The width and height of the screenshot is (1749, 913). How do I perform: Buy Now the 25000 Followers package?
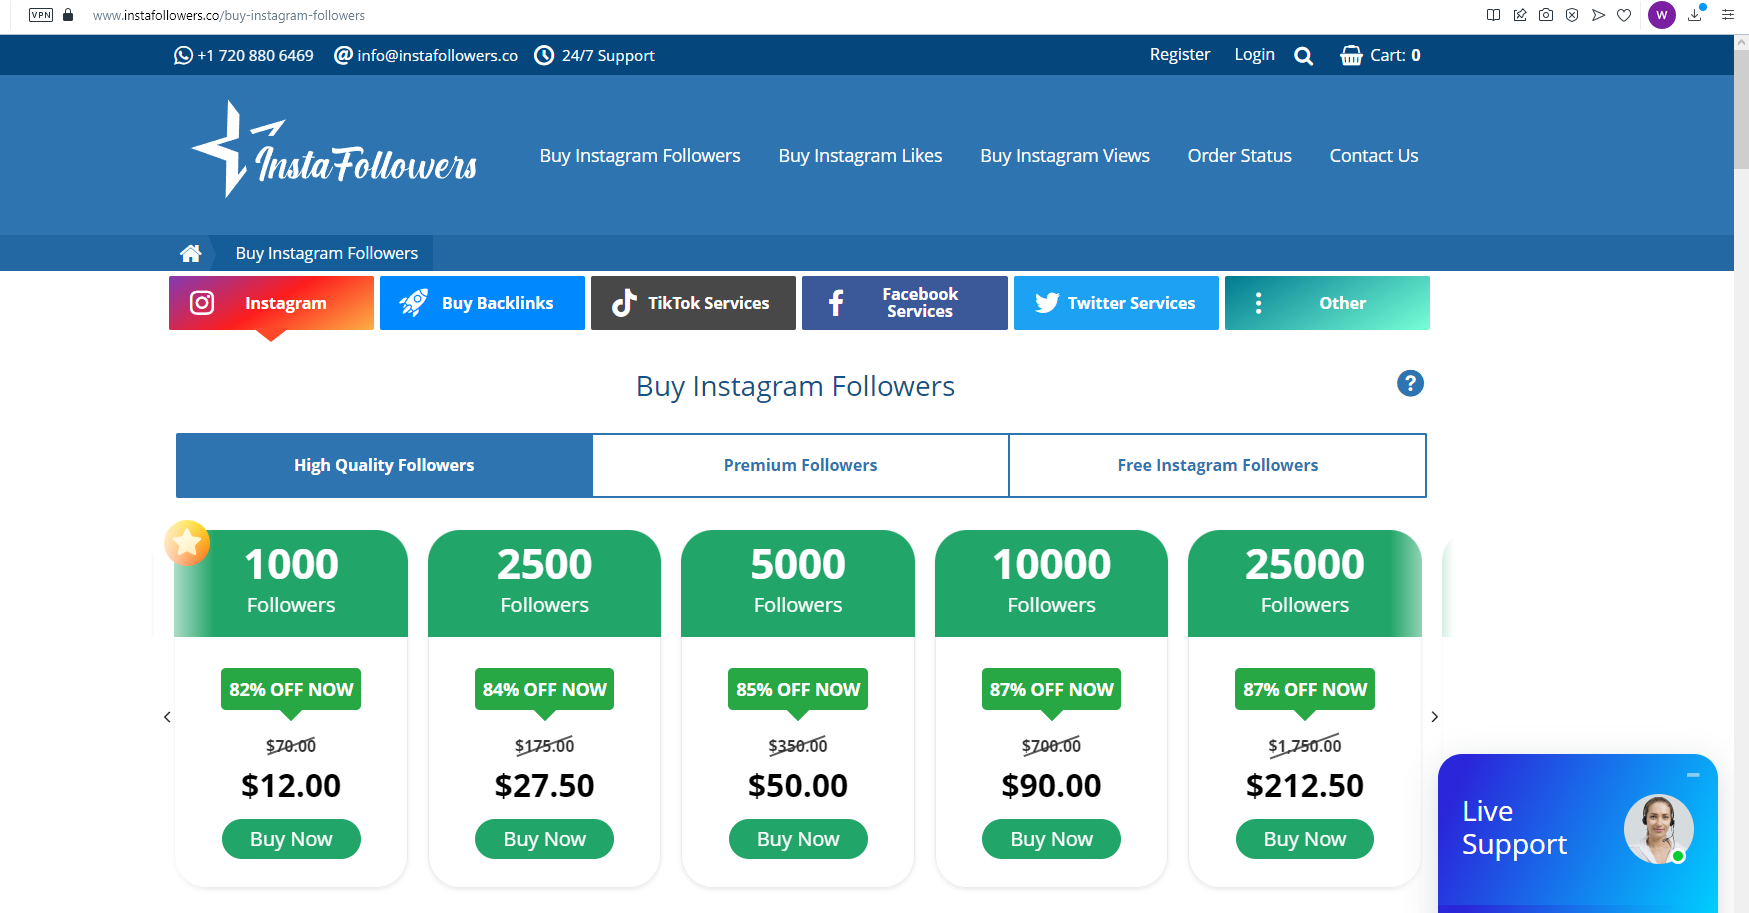[1305, 839]
